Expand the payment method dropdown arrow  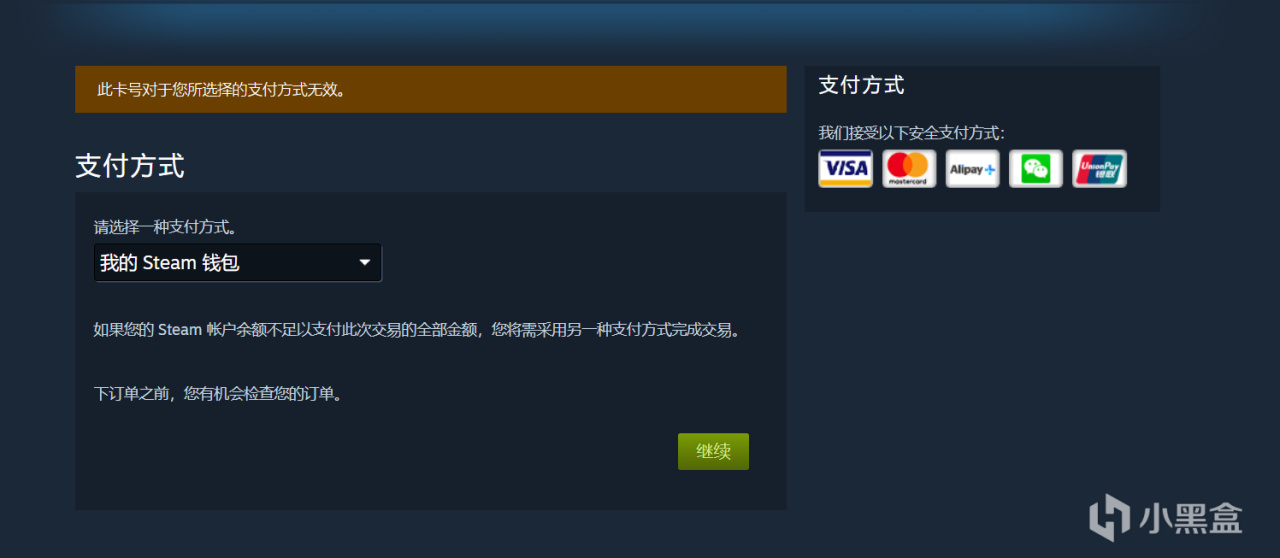pos(364,263)
